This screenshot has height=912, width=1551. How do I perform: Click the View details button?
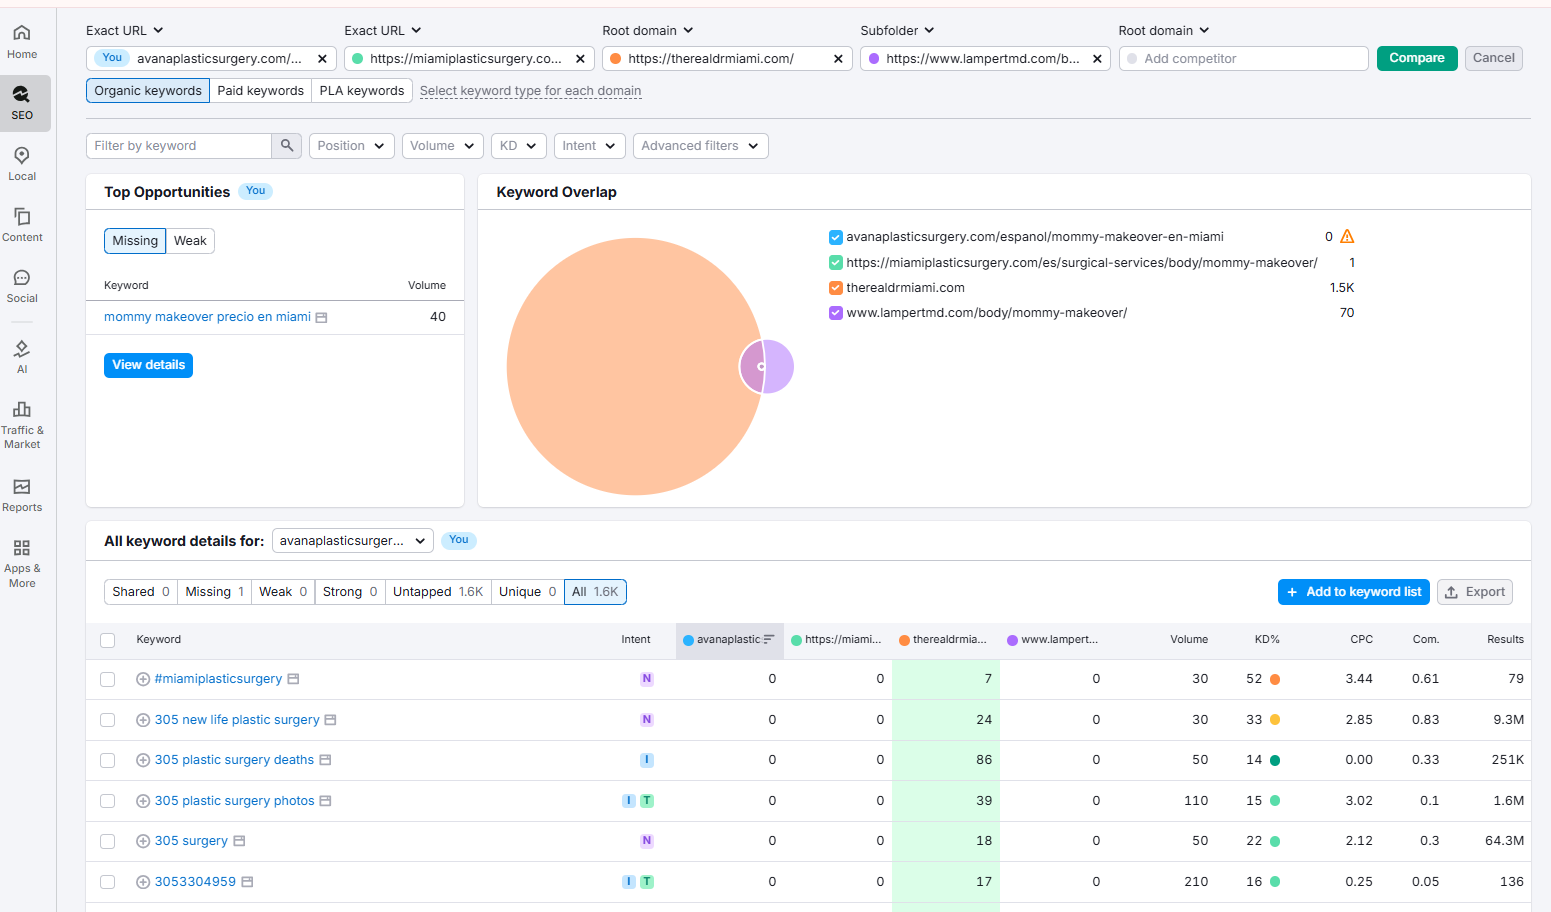point(148,365)
